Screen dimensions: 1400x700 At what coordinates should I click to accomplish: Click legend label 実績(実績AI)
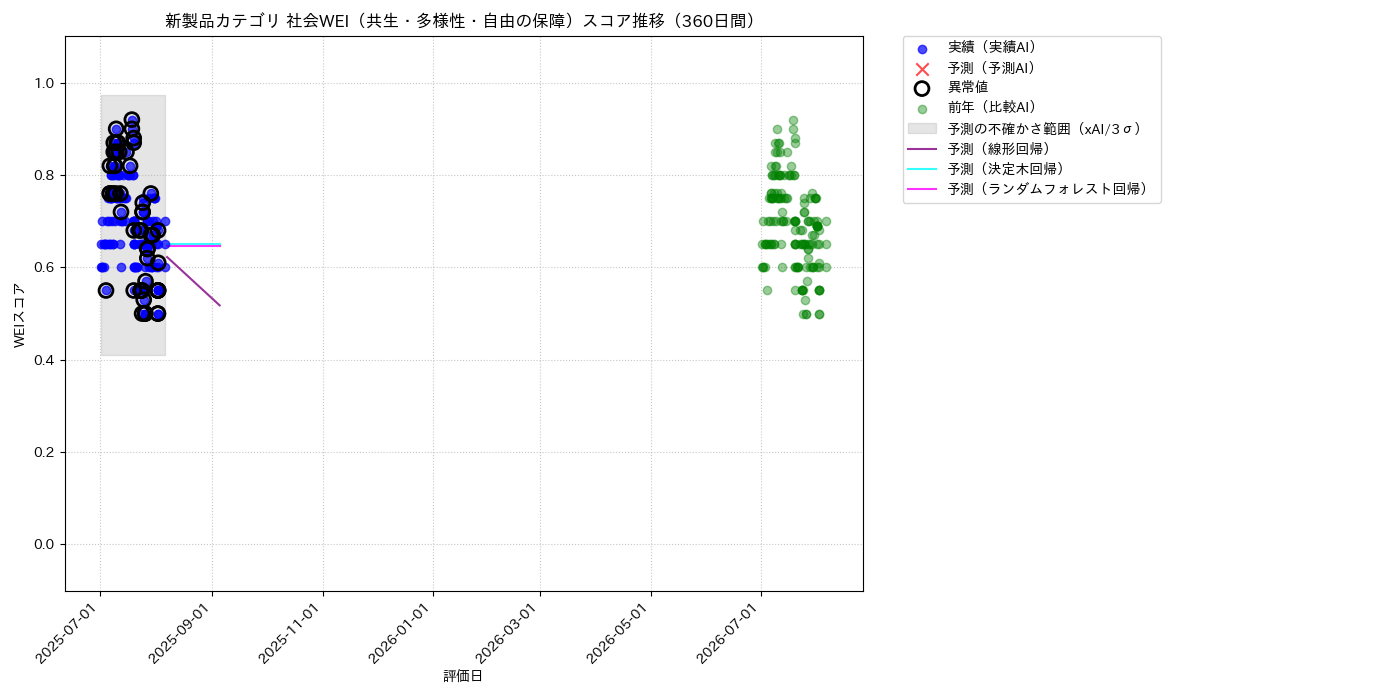[991, 48]
